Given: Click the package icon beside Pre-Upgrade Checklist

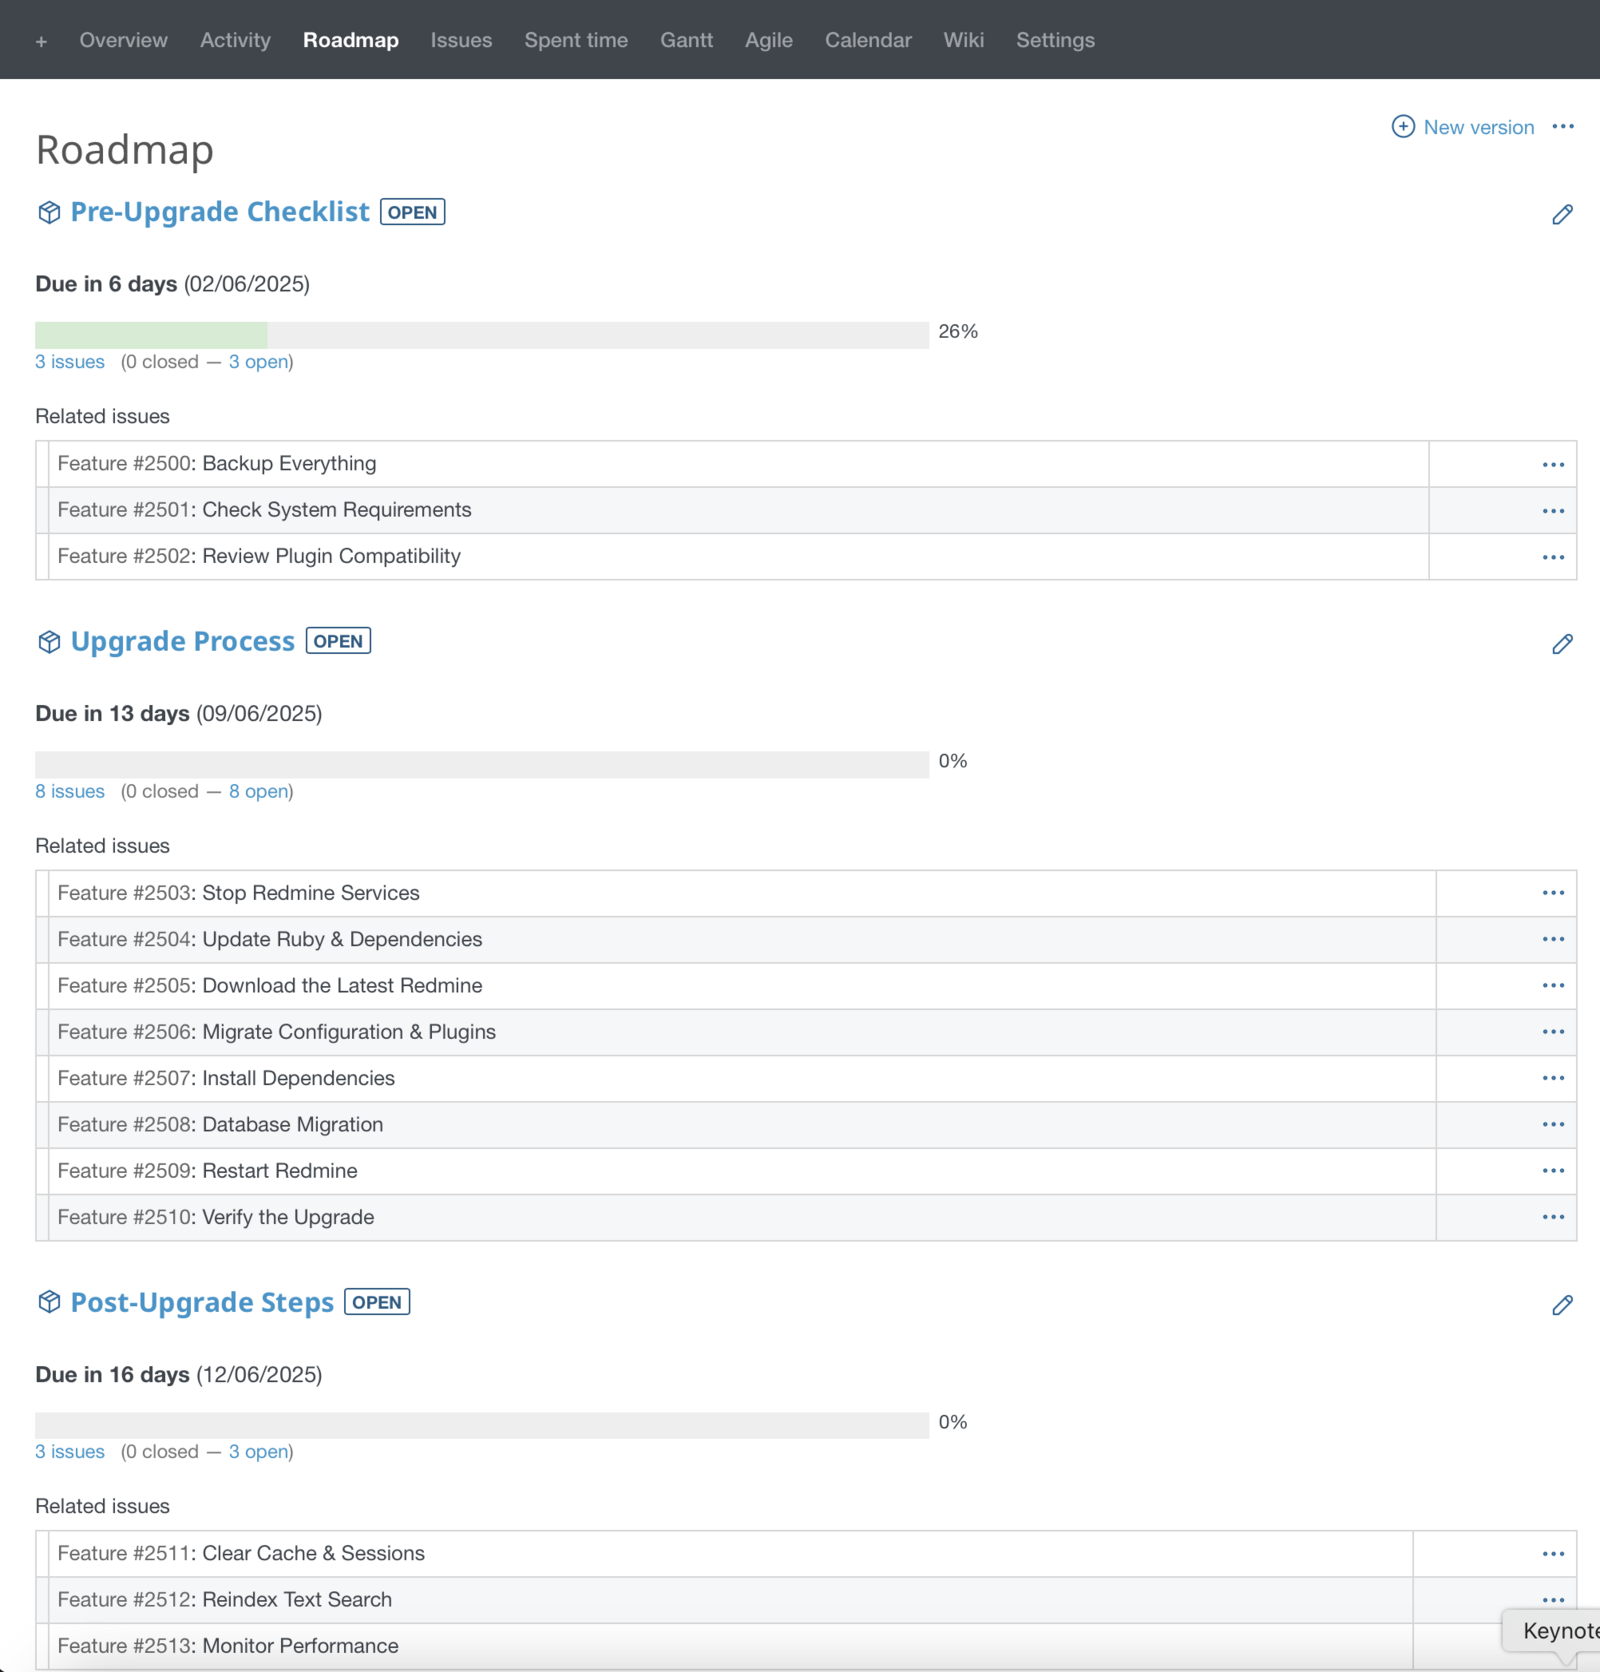Looking at the screenshot, I should (x=49, y=213).
